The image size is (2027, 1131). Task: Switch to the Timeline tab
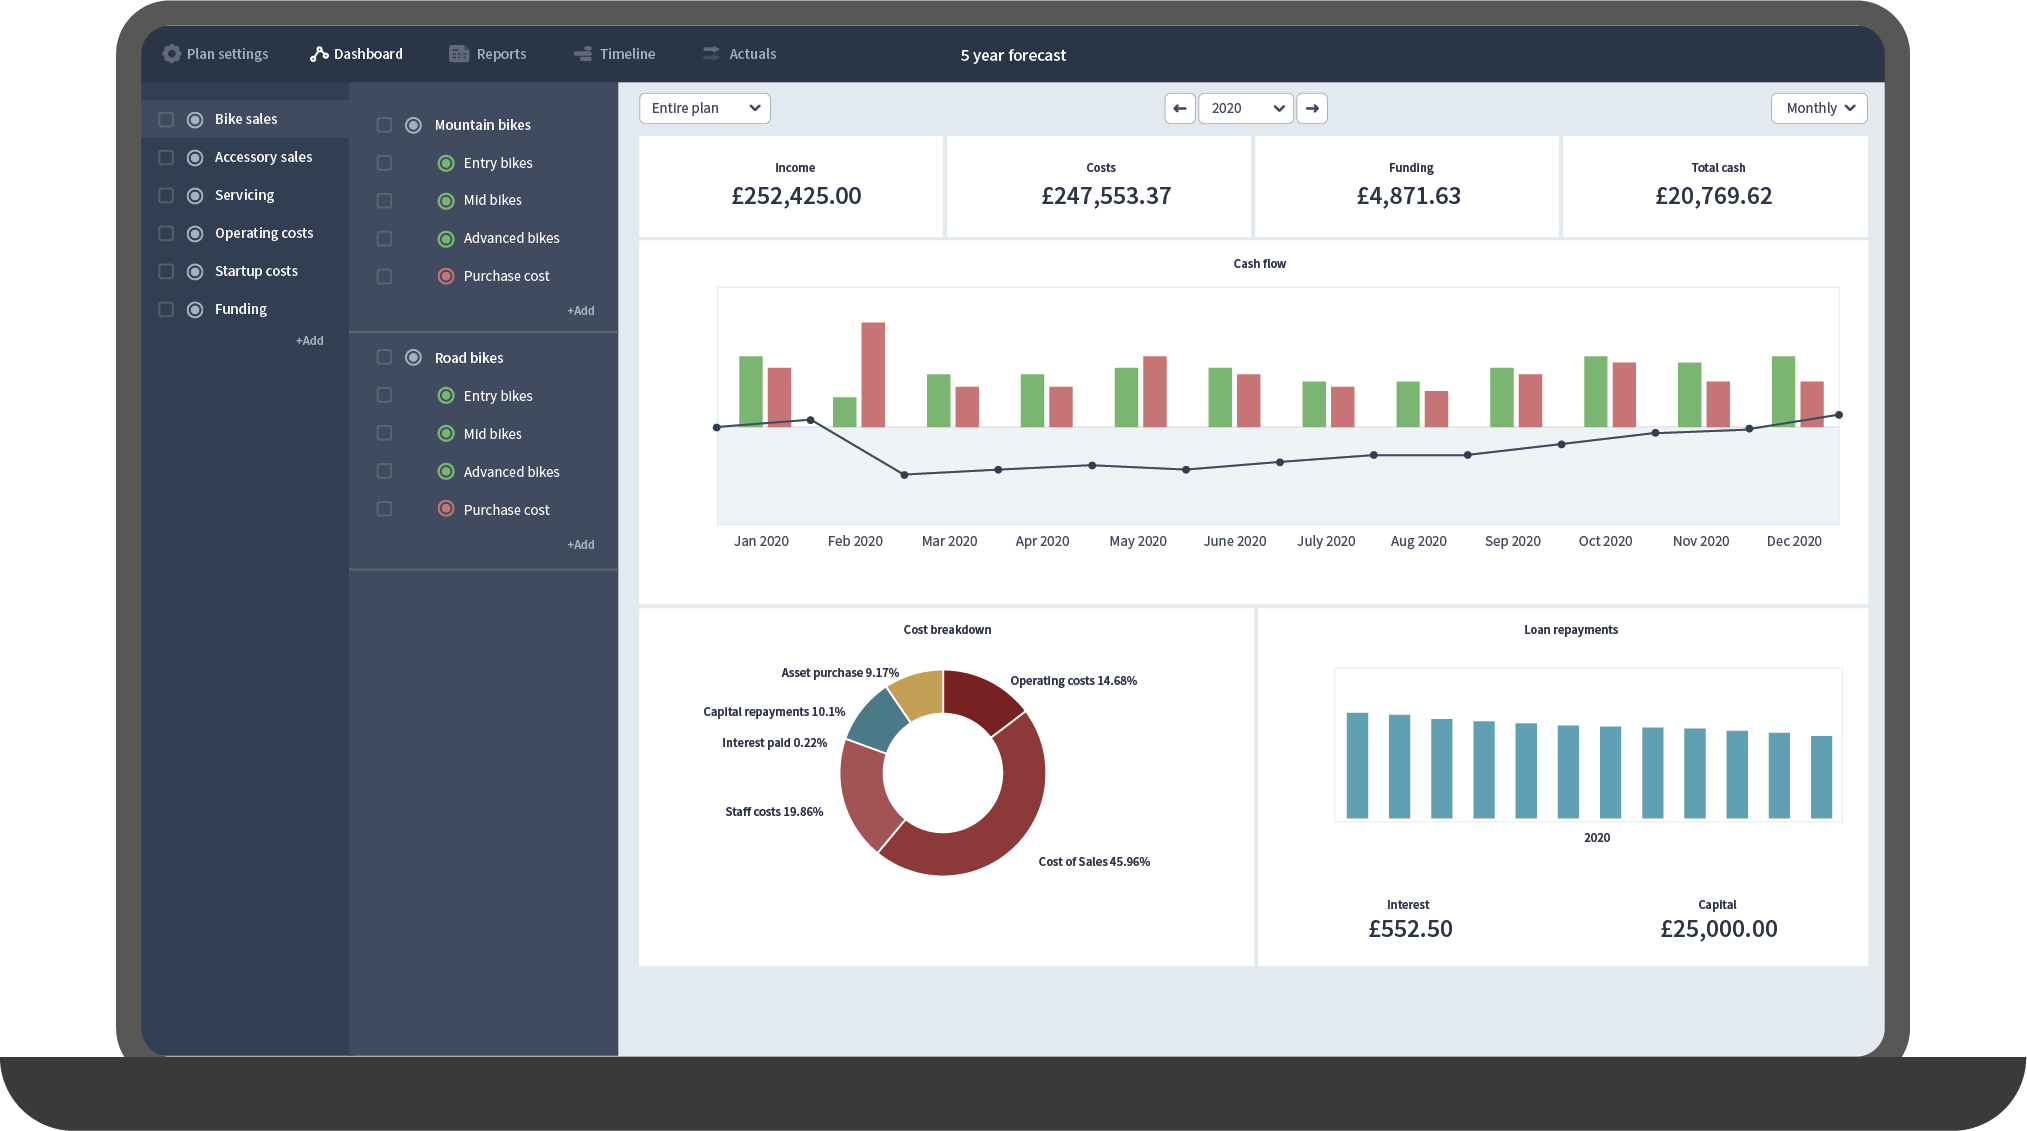click(x=614, y=54)
